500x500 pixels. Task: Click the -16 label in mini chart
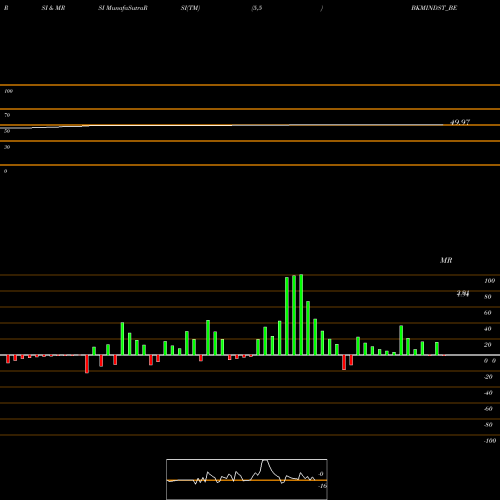click(323, 486)
